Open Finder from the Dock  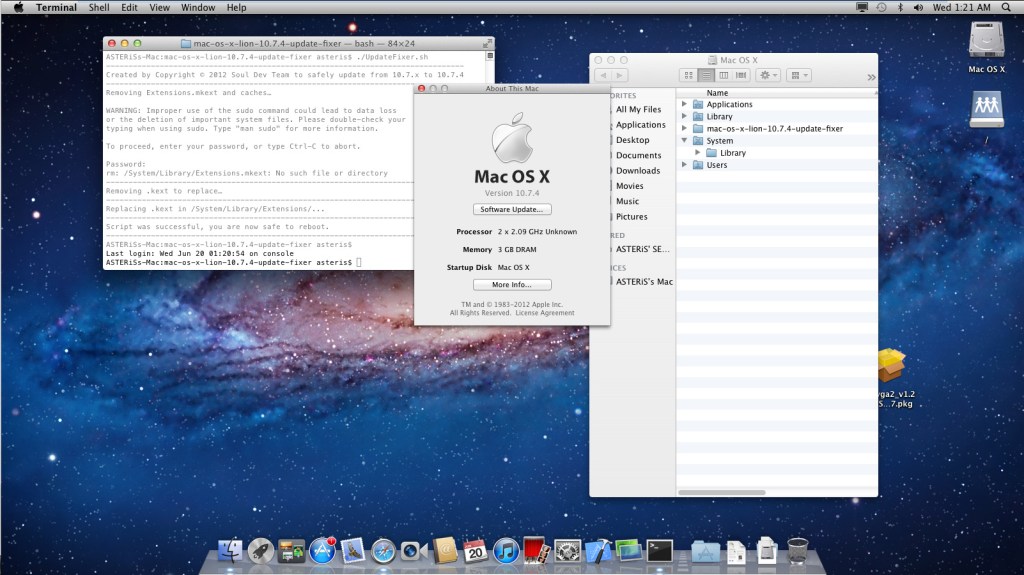(x=229, y=551)
